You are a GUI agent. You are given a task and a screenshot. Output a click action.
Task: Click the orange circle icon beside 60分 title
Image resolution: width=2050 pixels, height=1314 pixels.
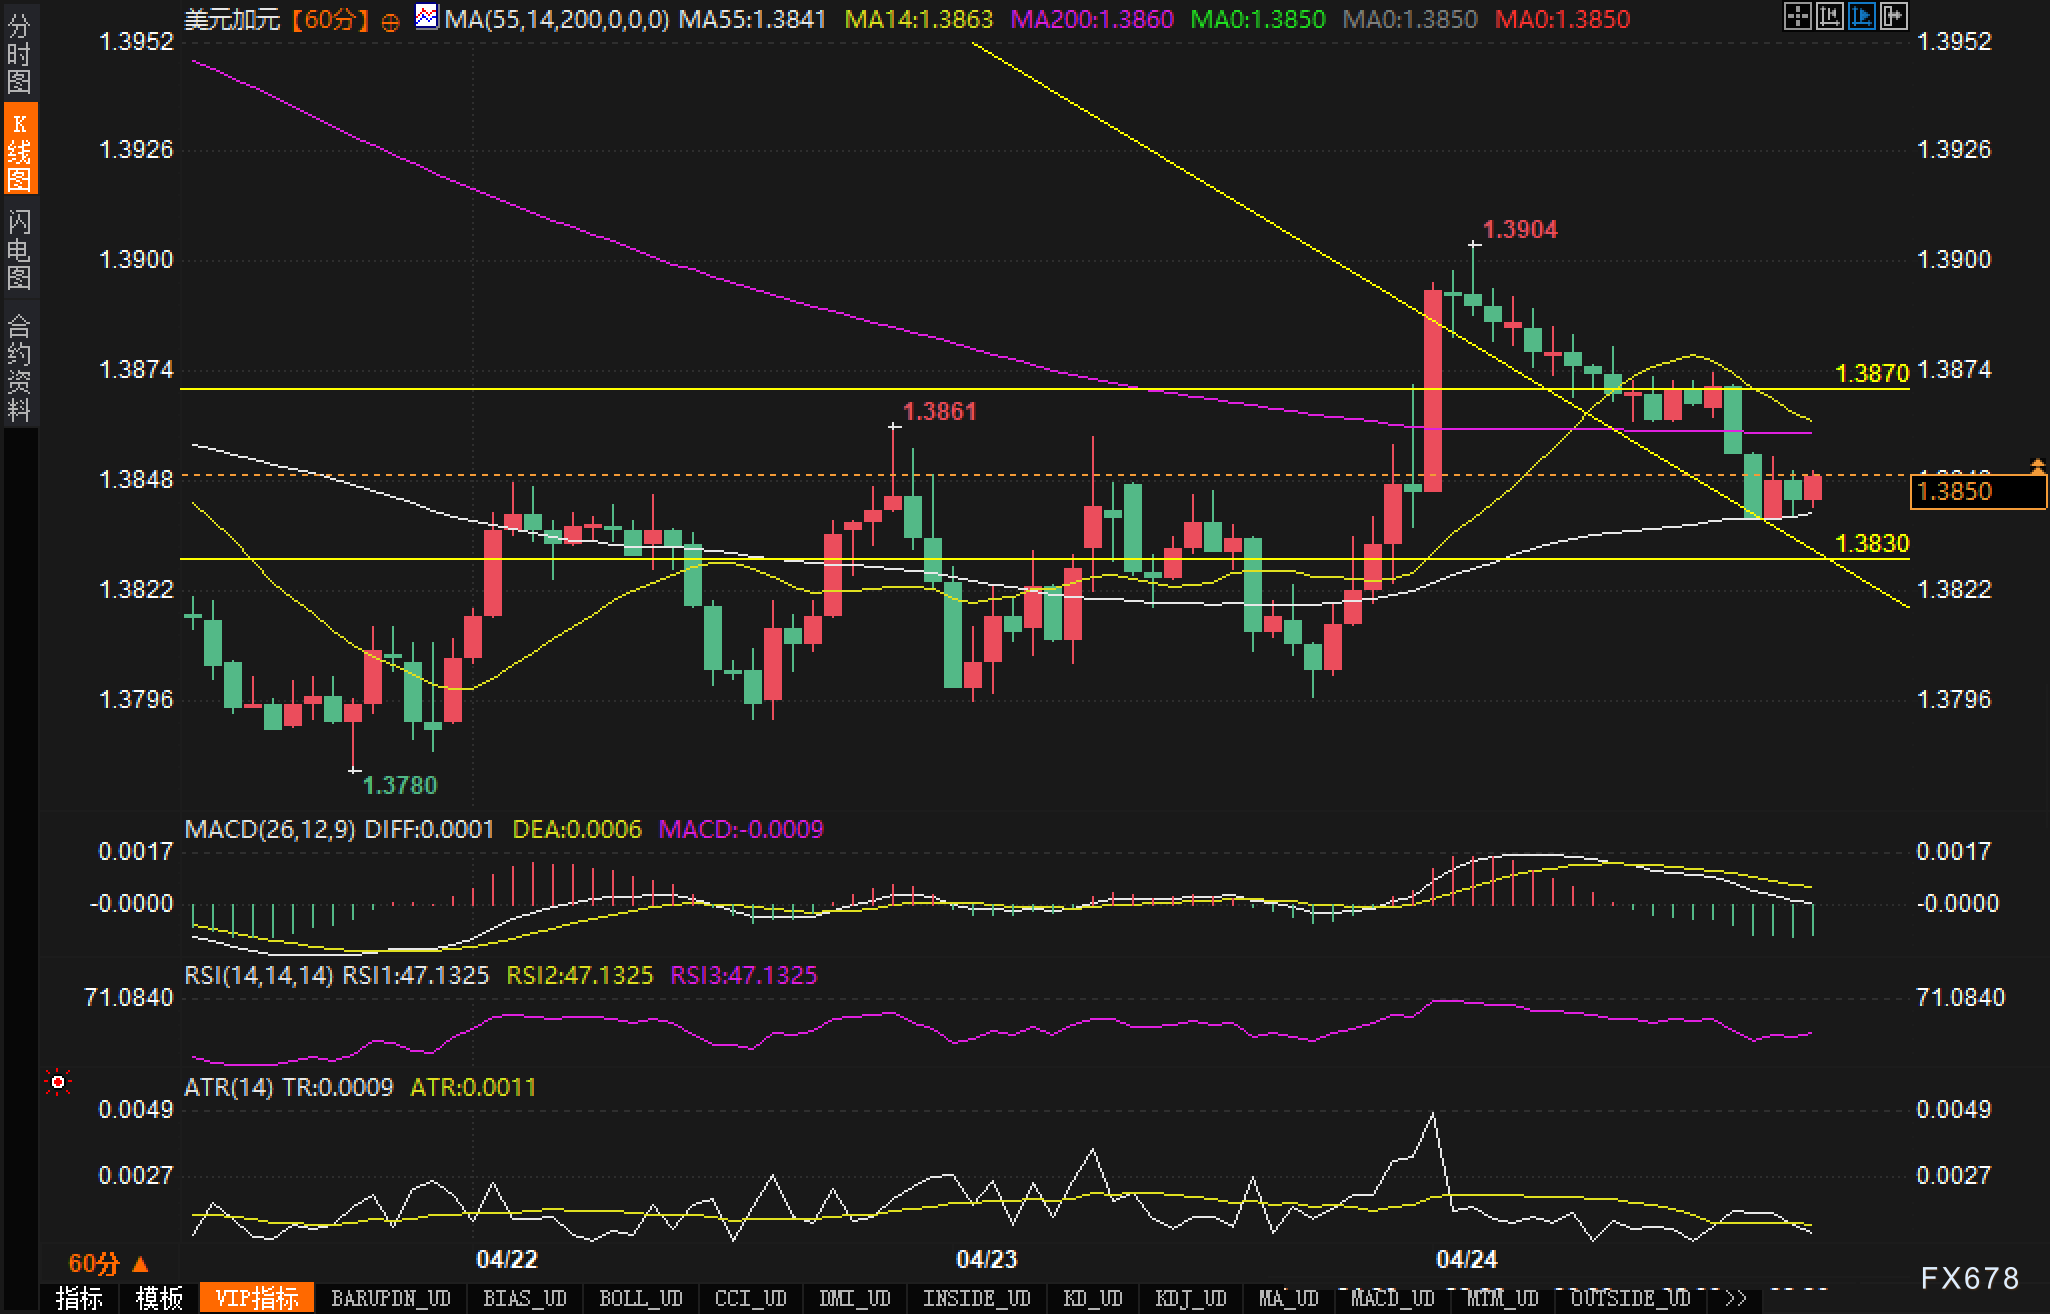click(x=391, y=21)
